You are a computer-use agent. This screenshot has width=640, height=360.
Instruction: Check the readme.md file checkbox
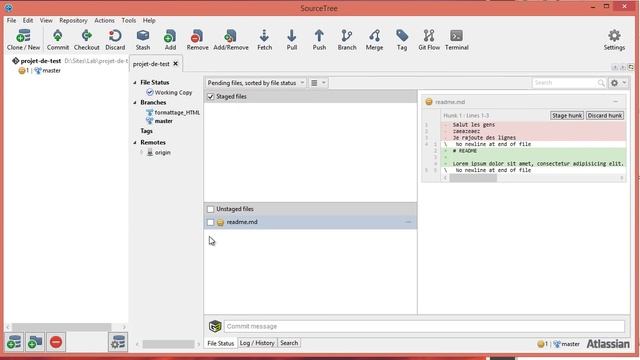click(x=211, y=222)
